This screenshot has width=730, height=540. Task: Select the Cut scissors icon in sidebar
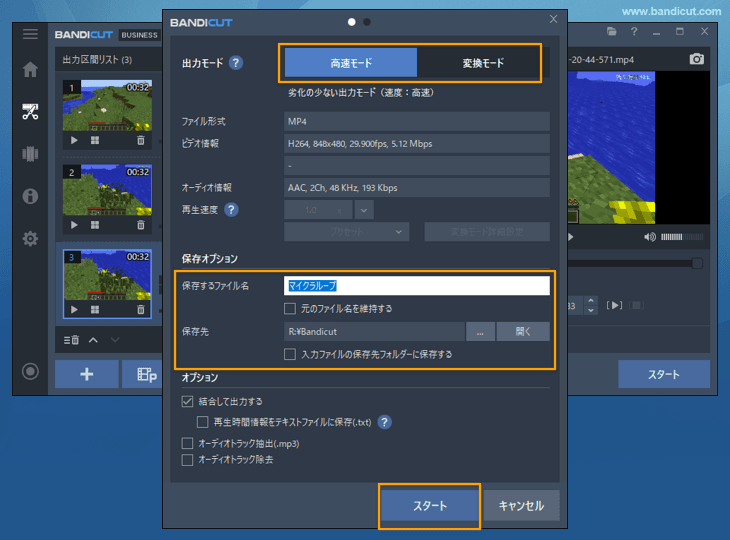pos(30,111)
